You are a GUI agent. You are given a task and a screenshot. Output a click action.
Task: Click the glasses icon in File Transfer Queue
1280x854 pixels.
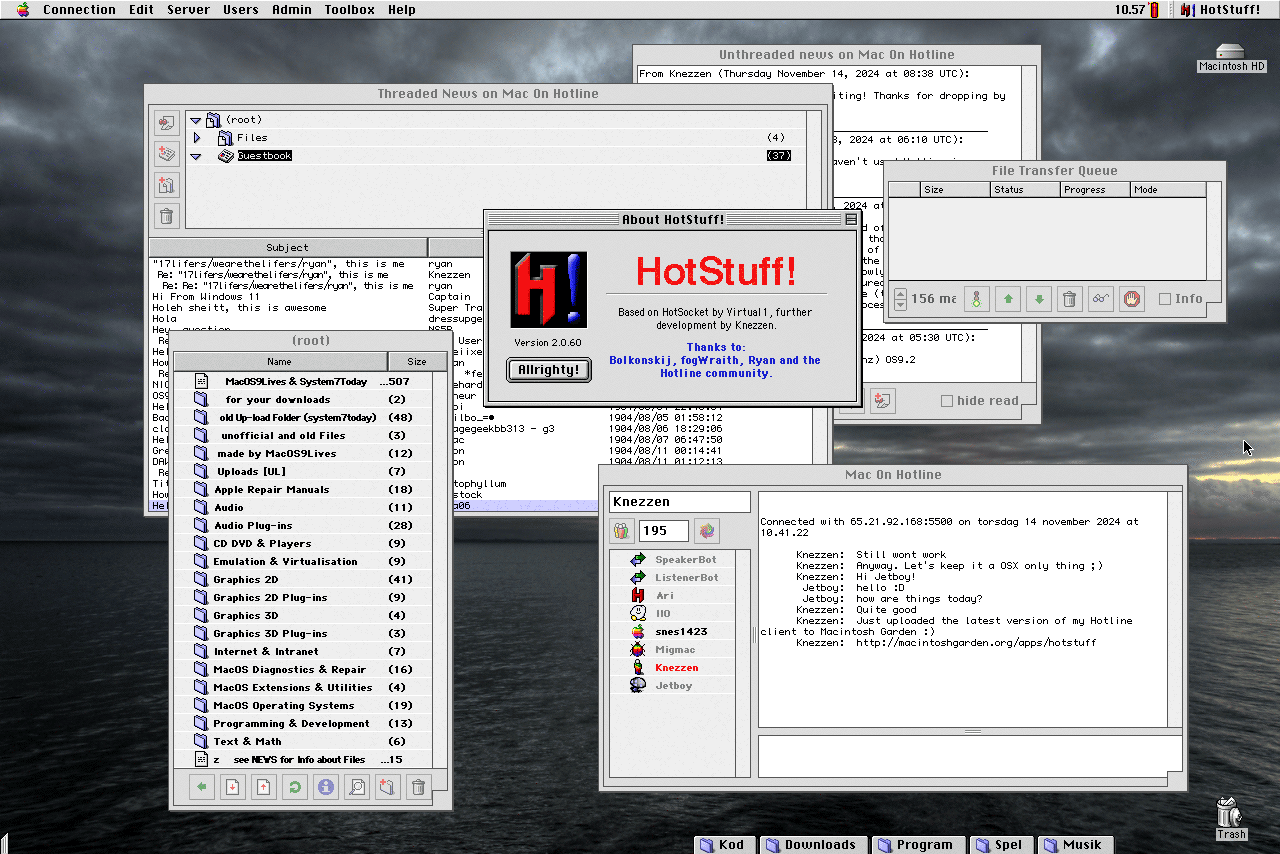[1100, 298]
